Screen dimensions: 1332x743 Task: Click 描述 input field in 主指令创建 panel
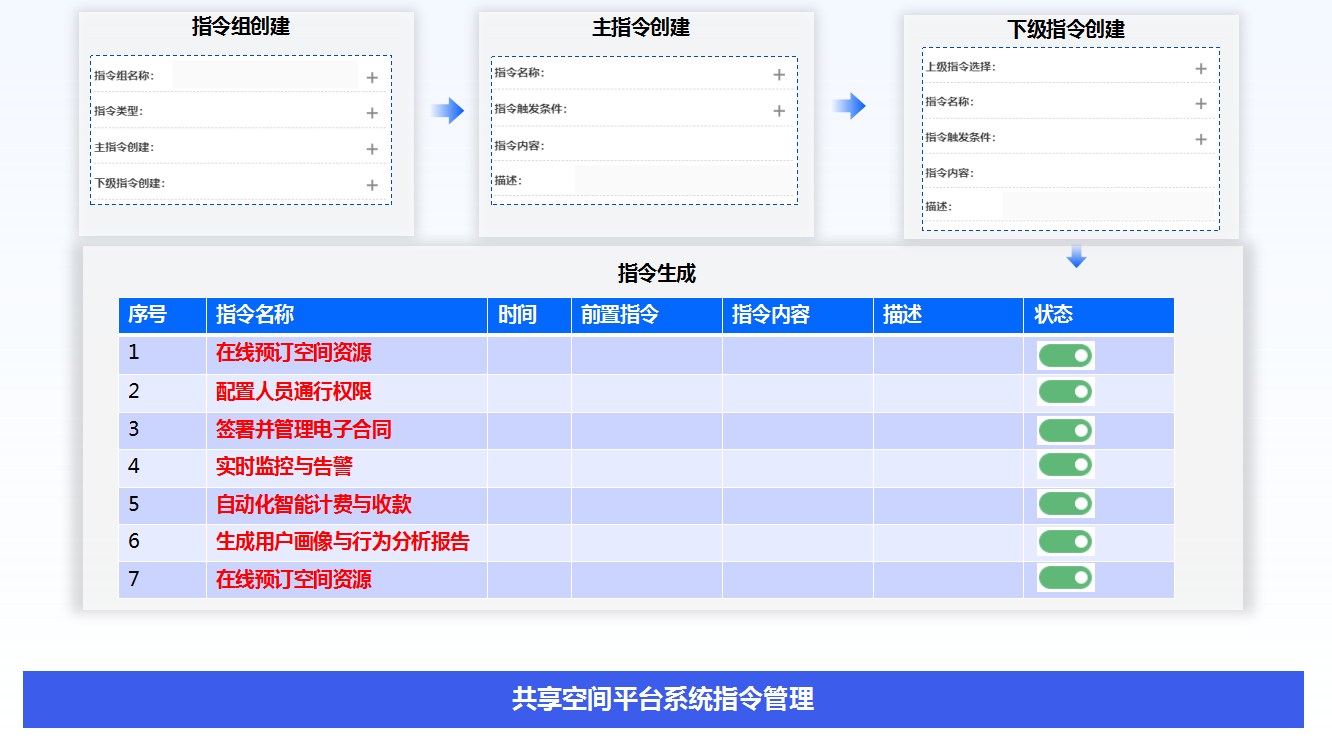point(684,181)
